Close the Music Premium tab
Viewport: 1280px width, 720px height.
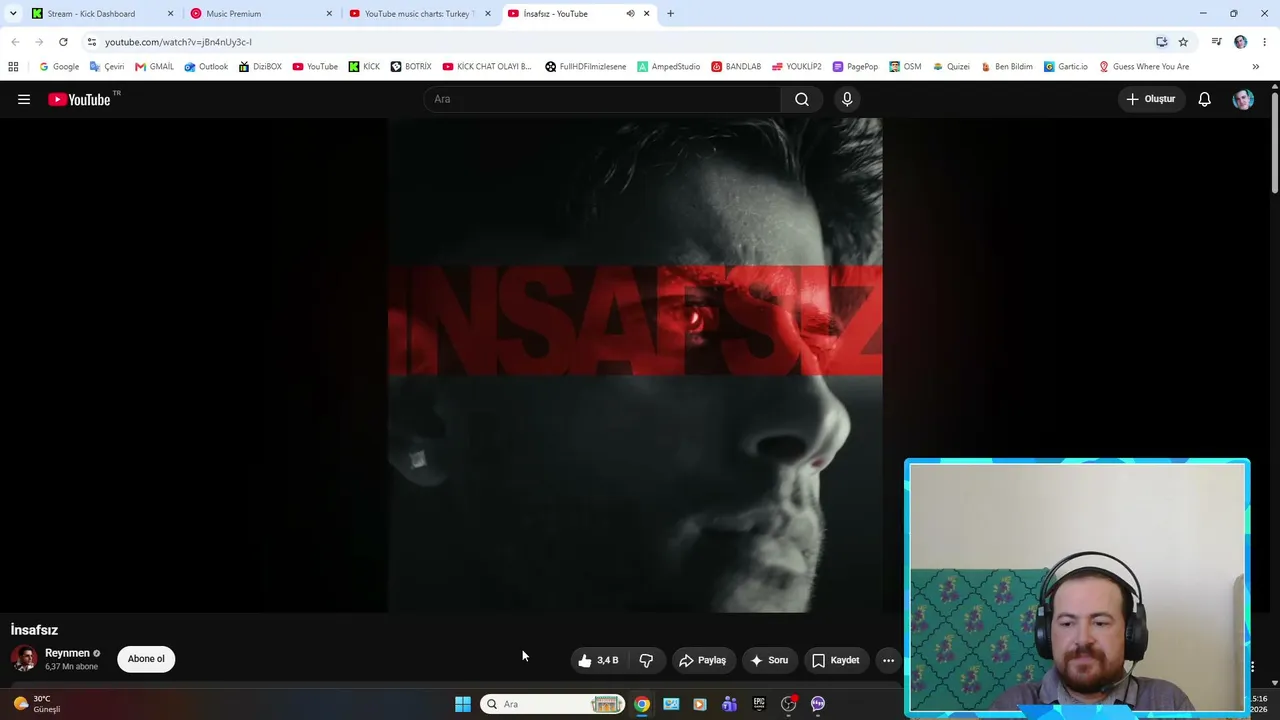[329, 14]
